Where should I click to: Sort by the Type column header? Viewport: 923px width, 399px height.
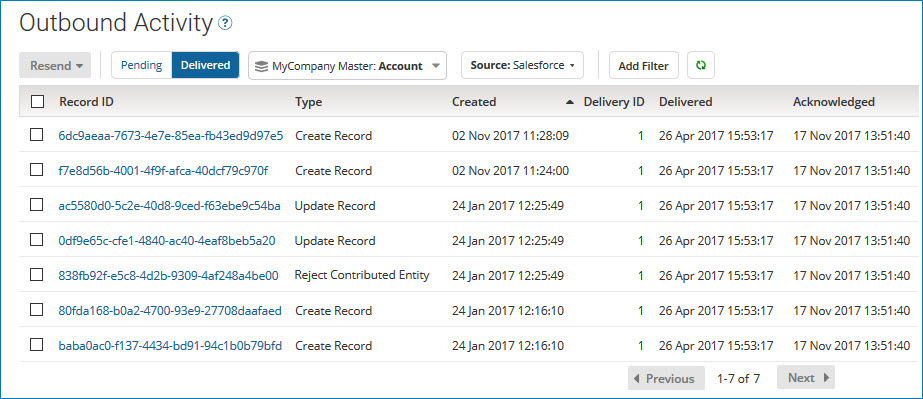pyautogui.click(x=308, y=102)
